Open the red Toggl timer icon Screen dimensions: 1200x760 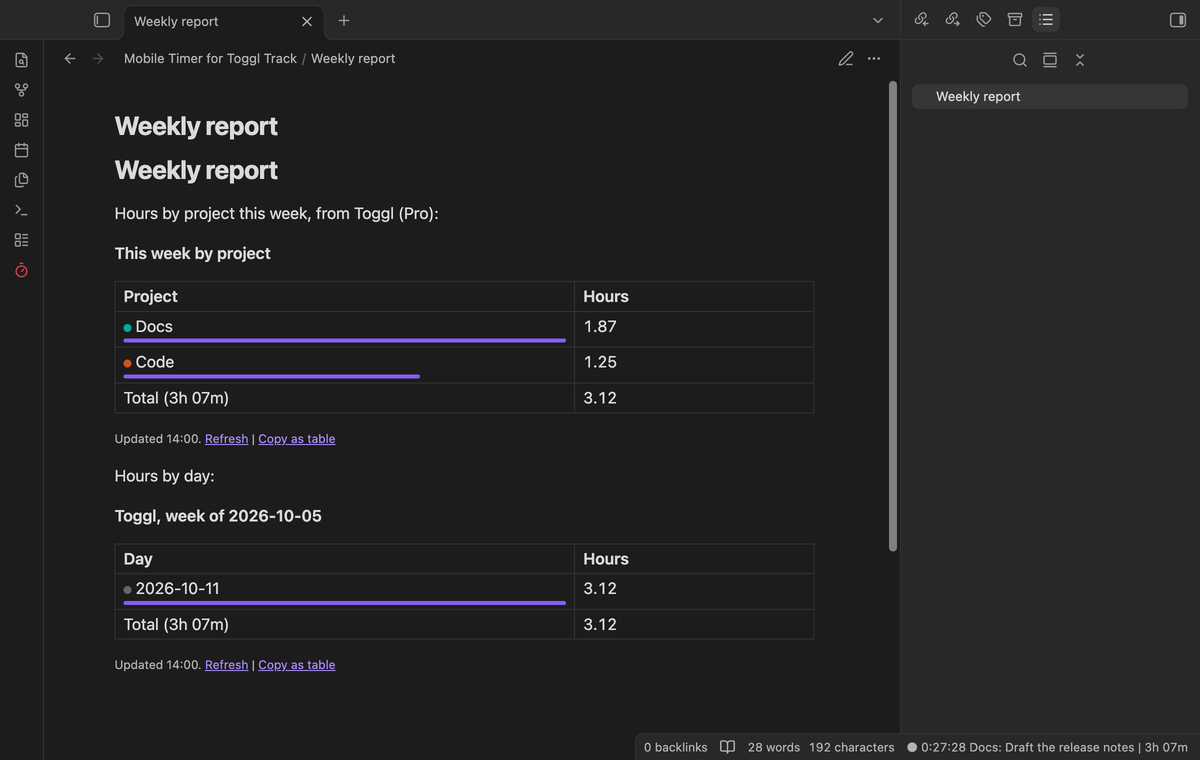pyautogui.click(x=21, y=271)
